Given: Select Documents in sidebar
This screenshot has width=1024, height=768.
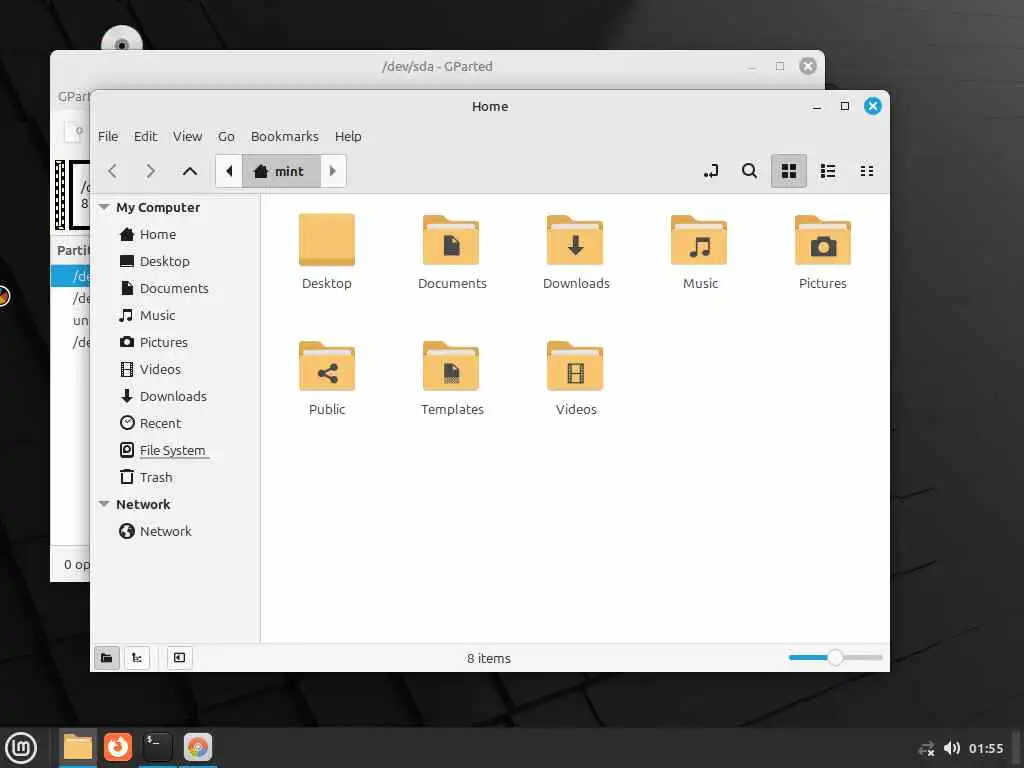Looking at the screenshot, I should pyautogui.click(x=175, y=288).
